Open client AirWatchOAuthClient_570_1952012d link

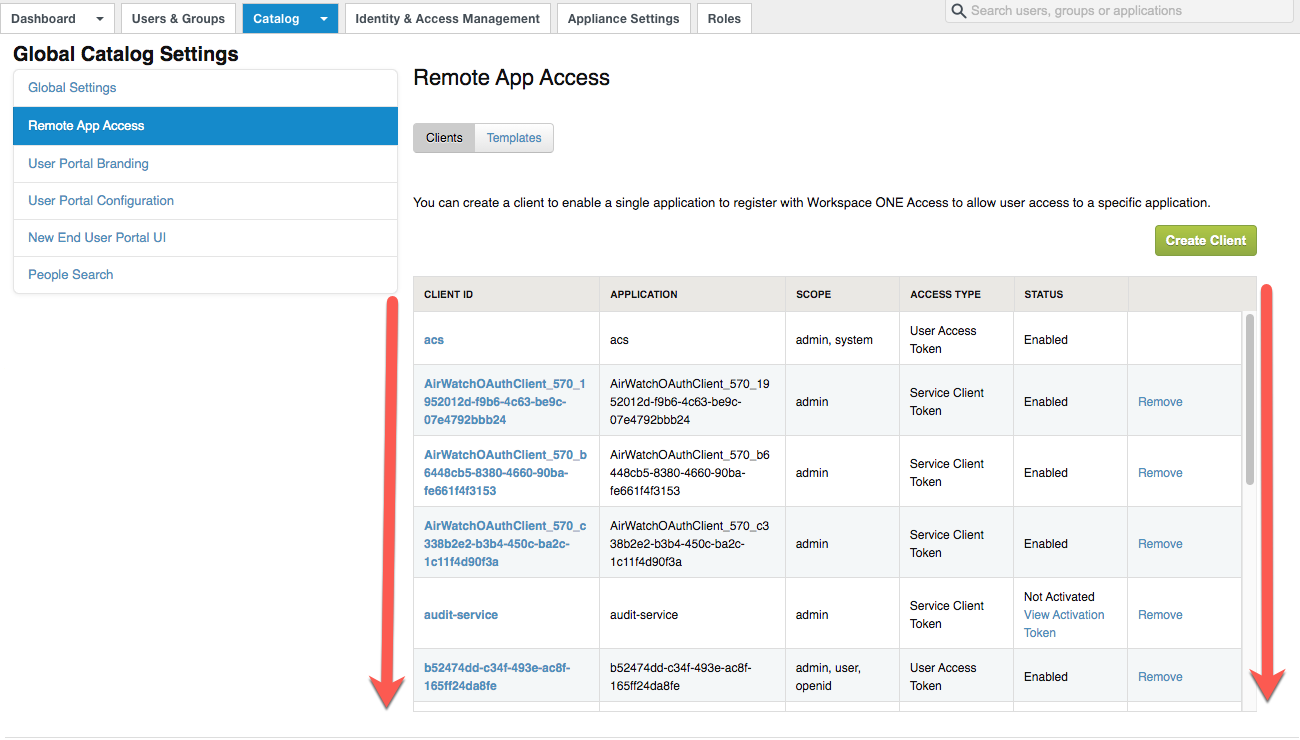click(505, 402)
